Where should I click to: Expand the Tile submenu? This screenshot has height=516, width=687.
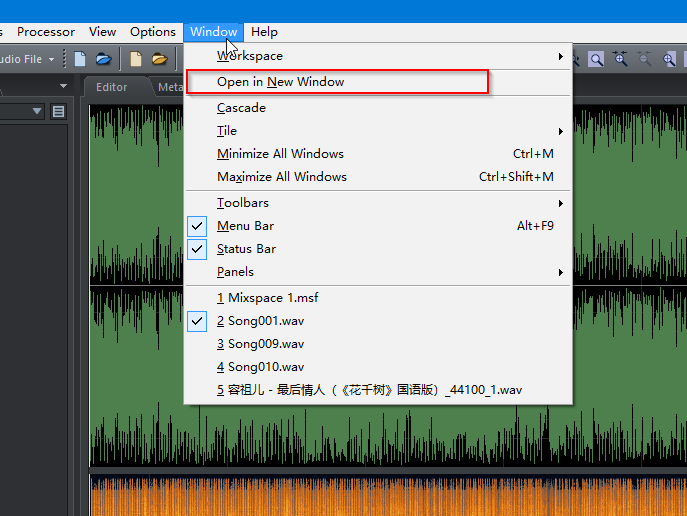pyautogui.click(x=227, y=131)
